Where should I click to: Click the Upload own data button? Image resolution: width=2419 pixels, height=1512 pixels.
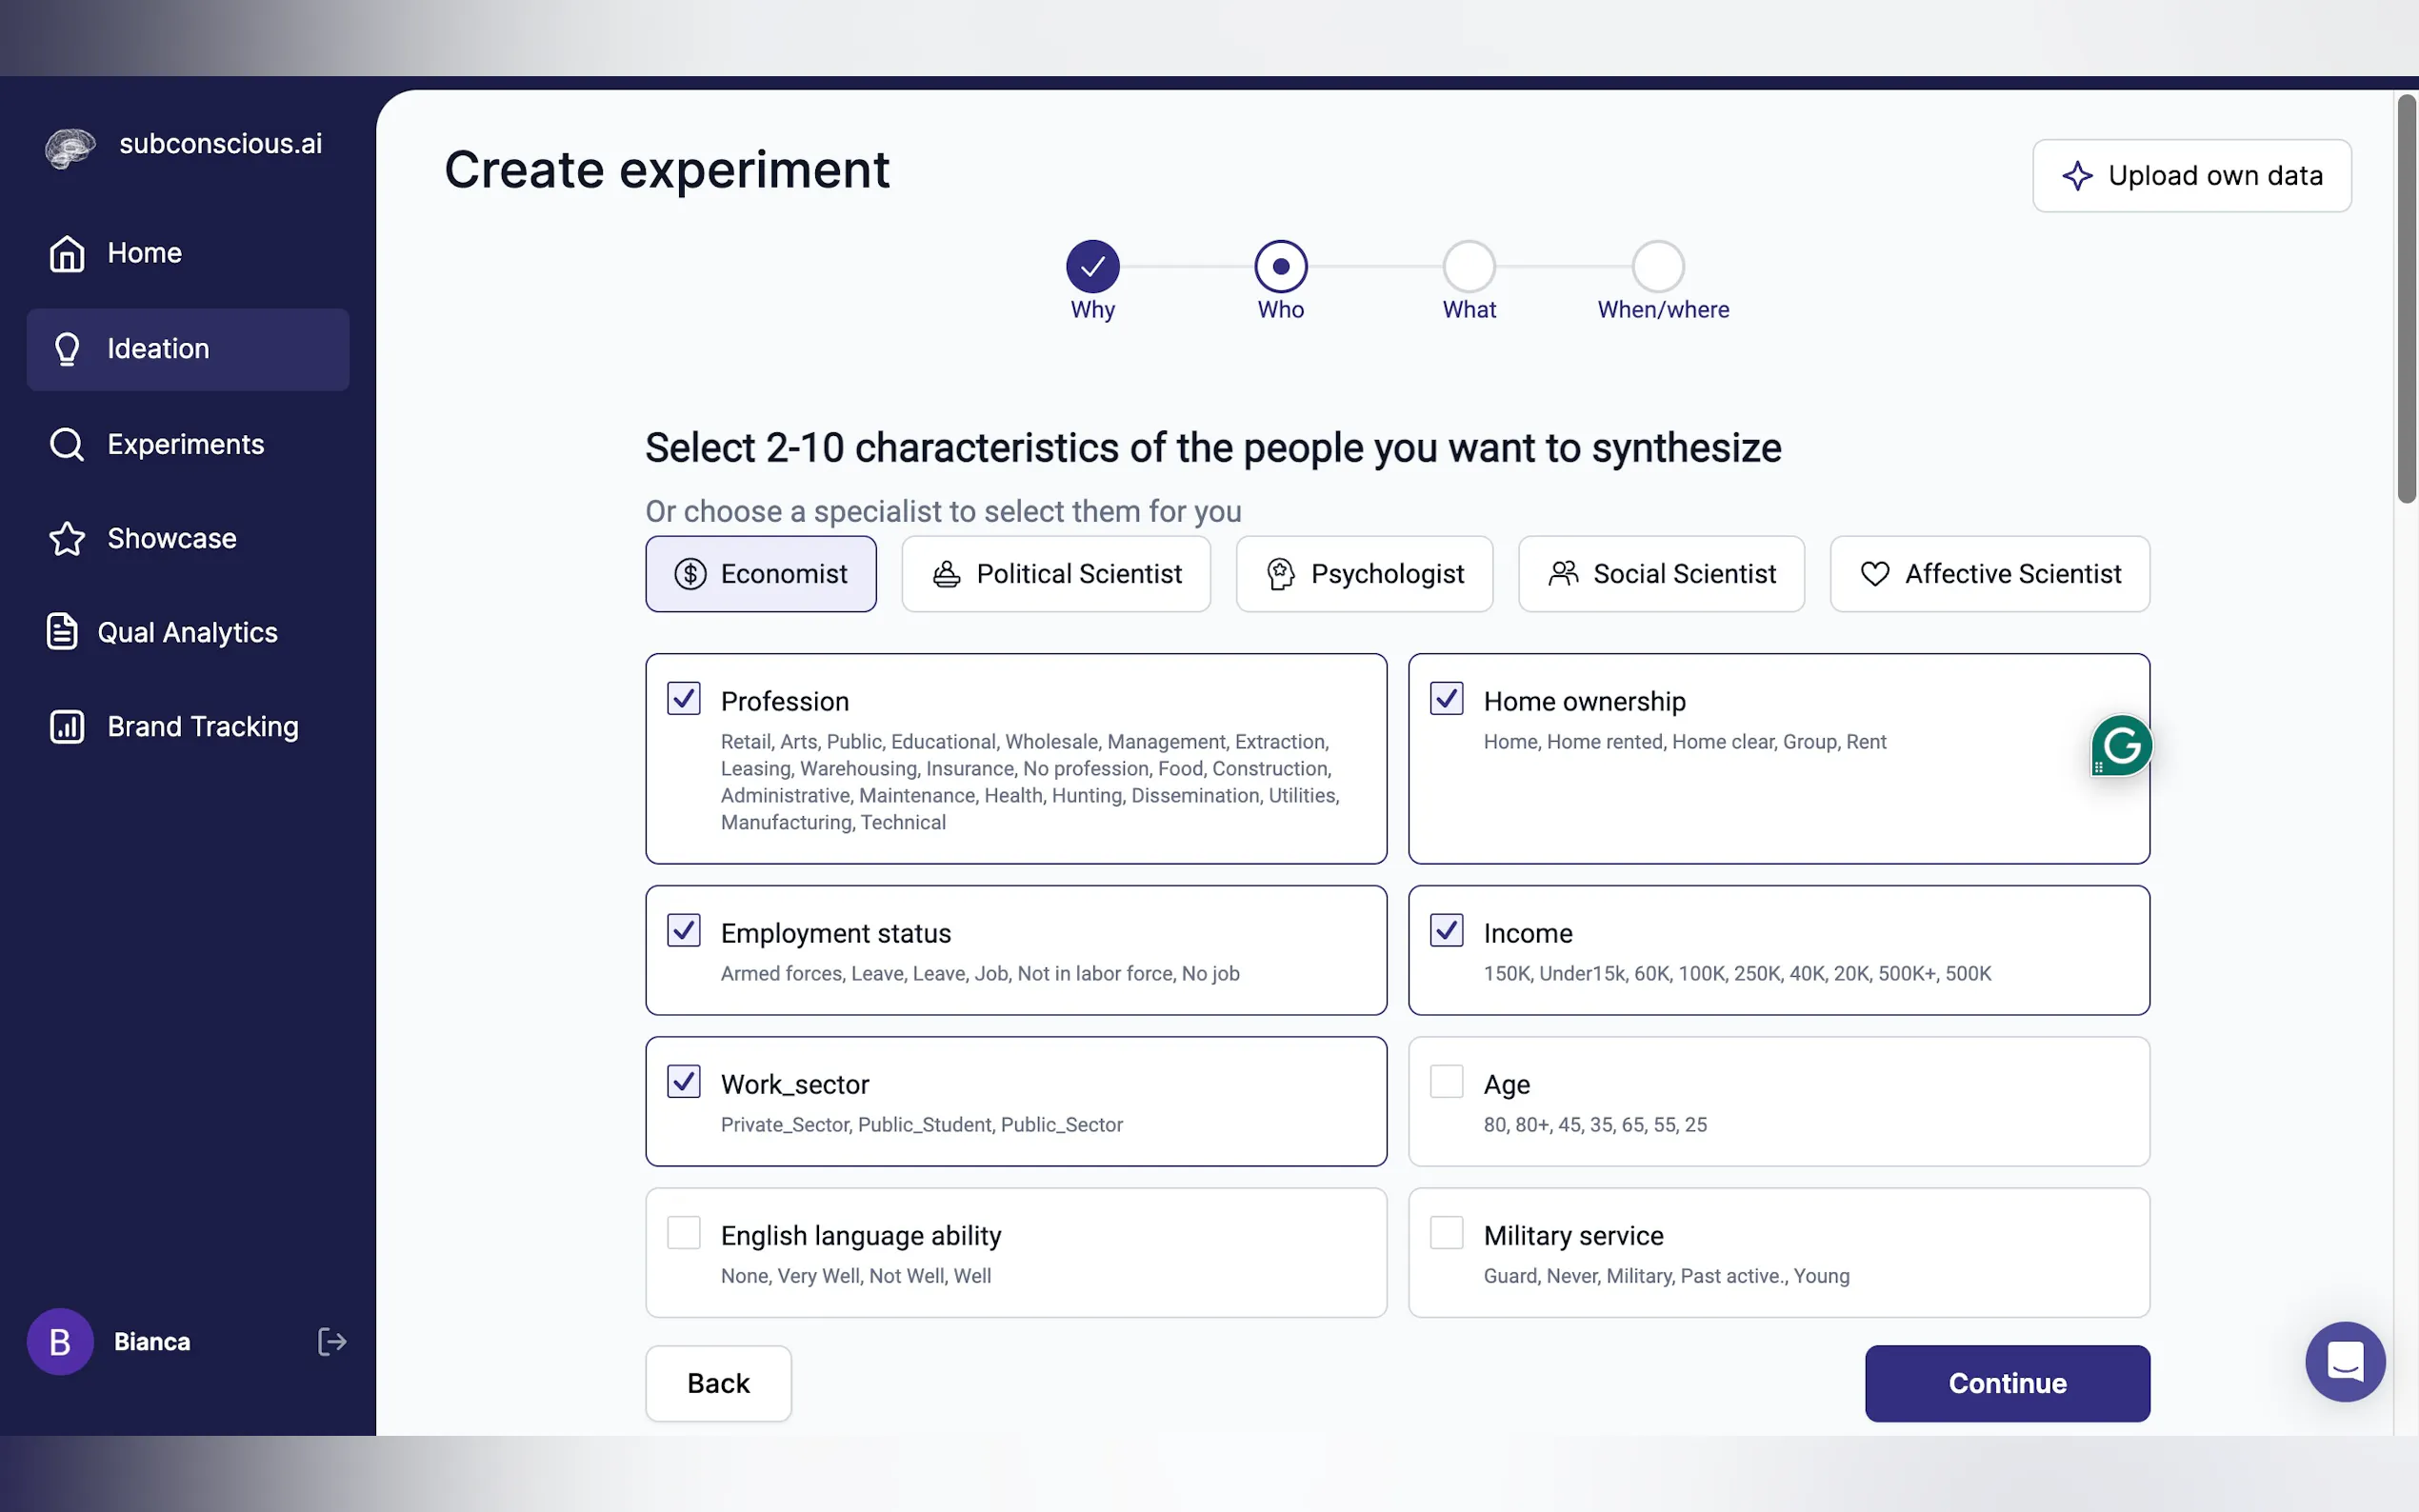[x=2191, y=176]
